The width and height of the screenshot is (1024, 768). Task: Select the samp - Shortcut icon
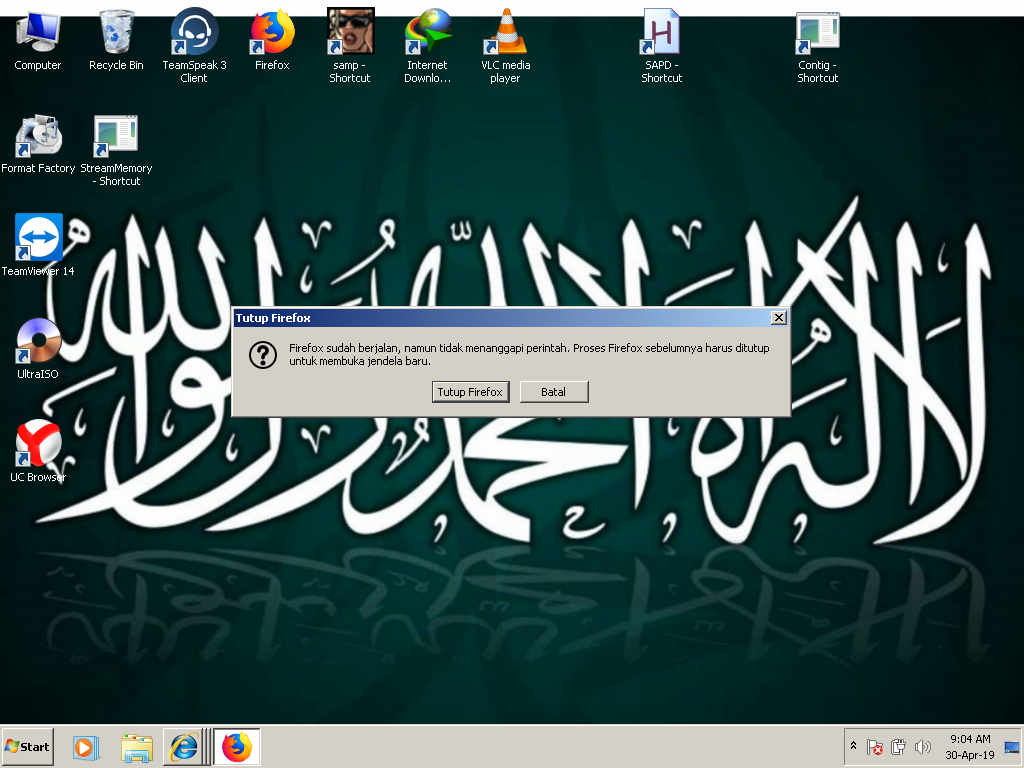point(350,46)
